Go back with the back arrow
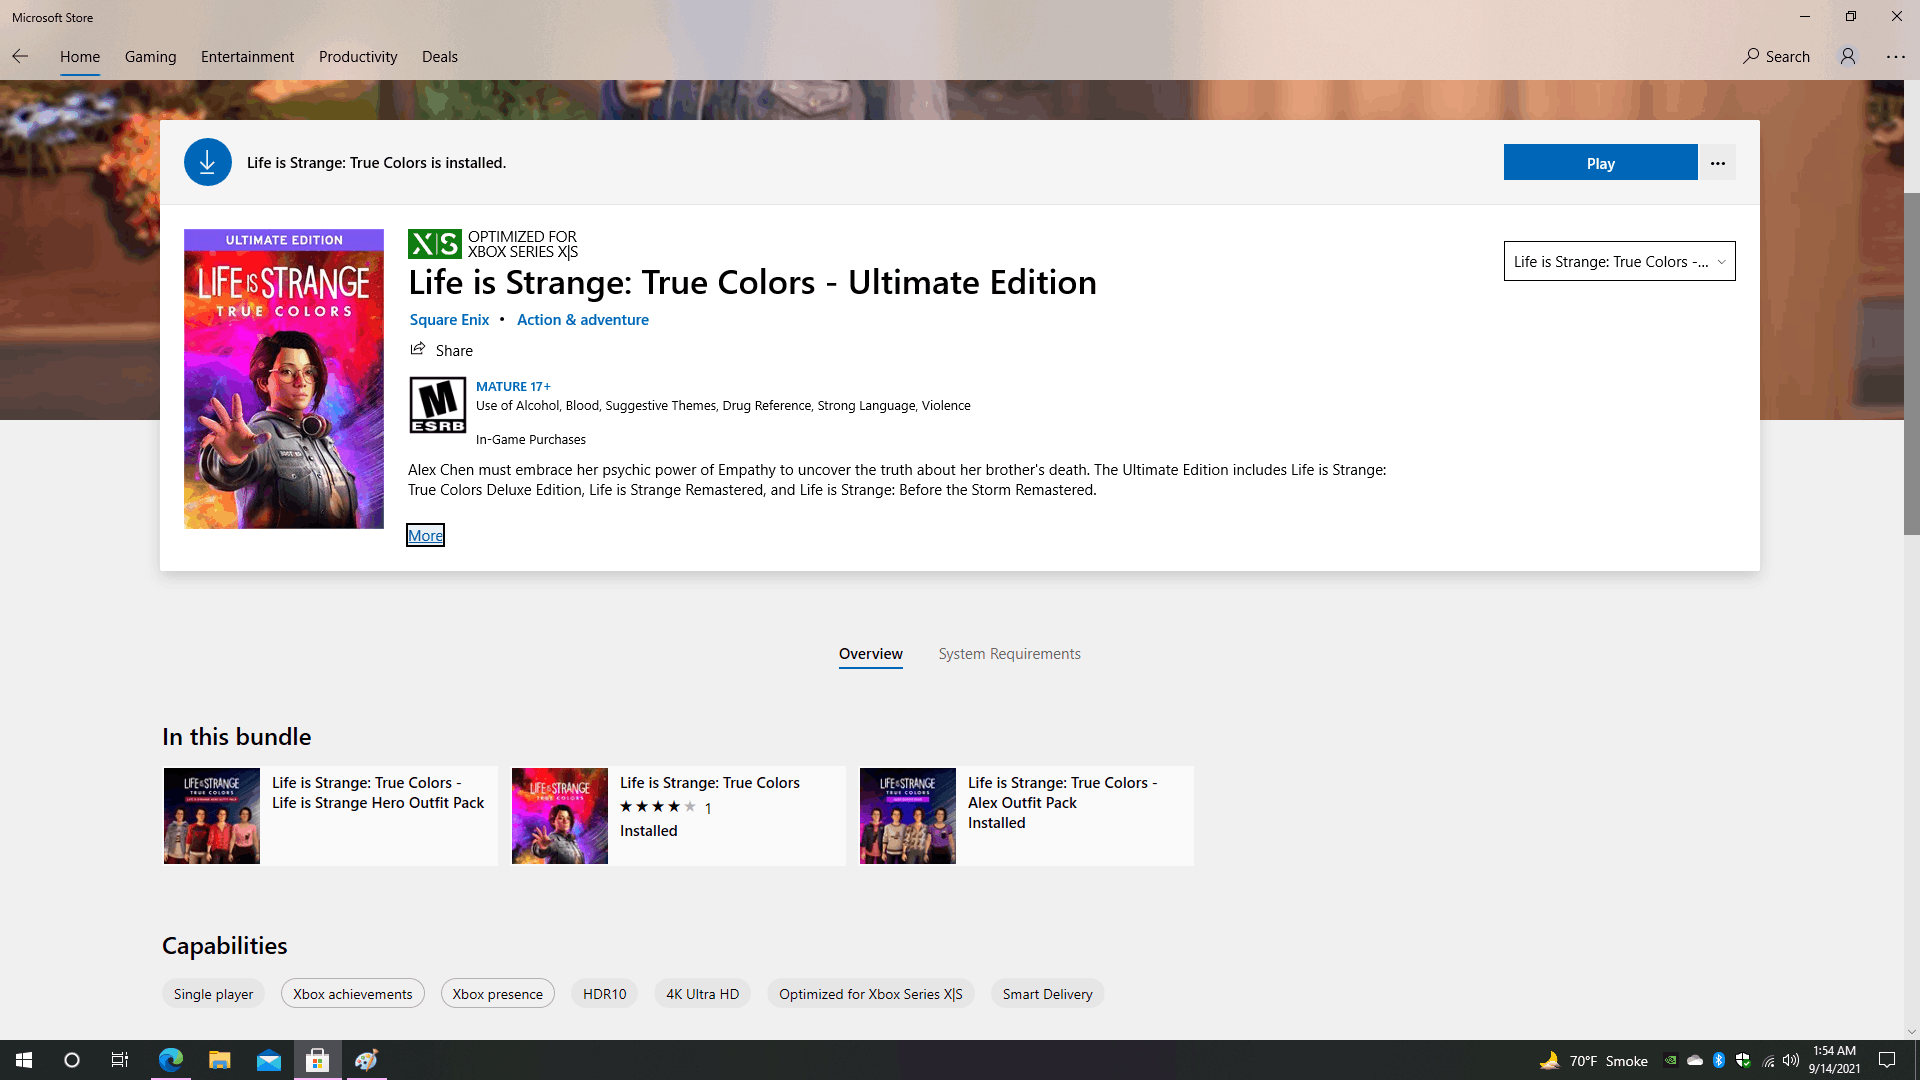Screen dimensions: 1920x1080 [x=20, y=56]
